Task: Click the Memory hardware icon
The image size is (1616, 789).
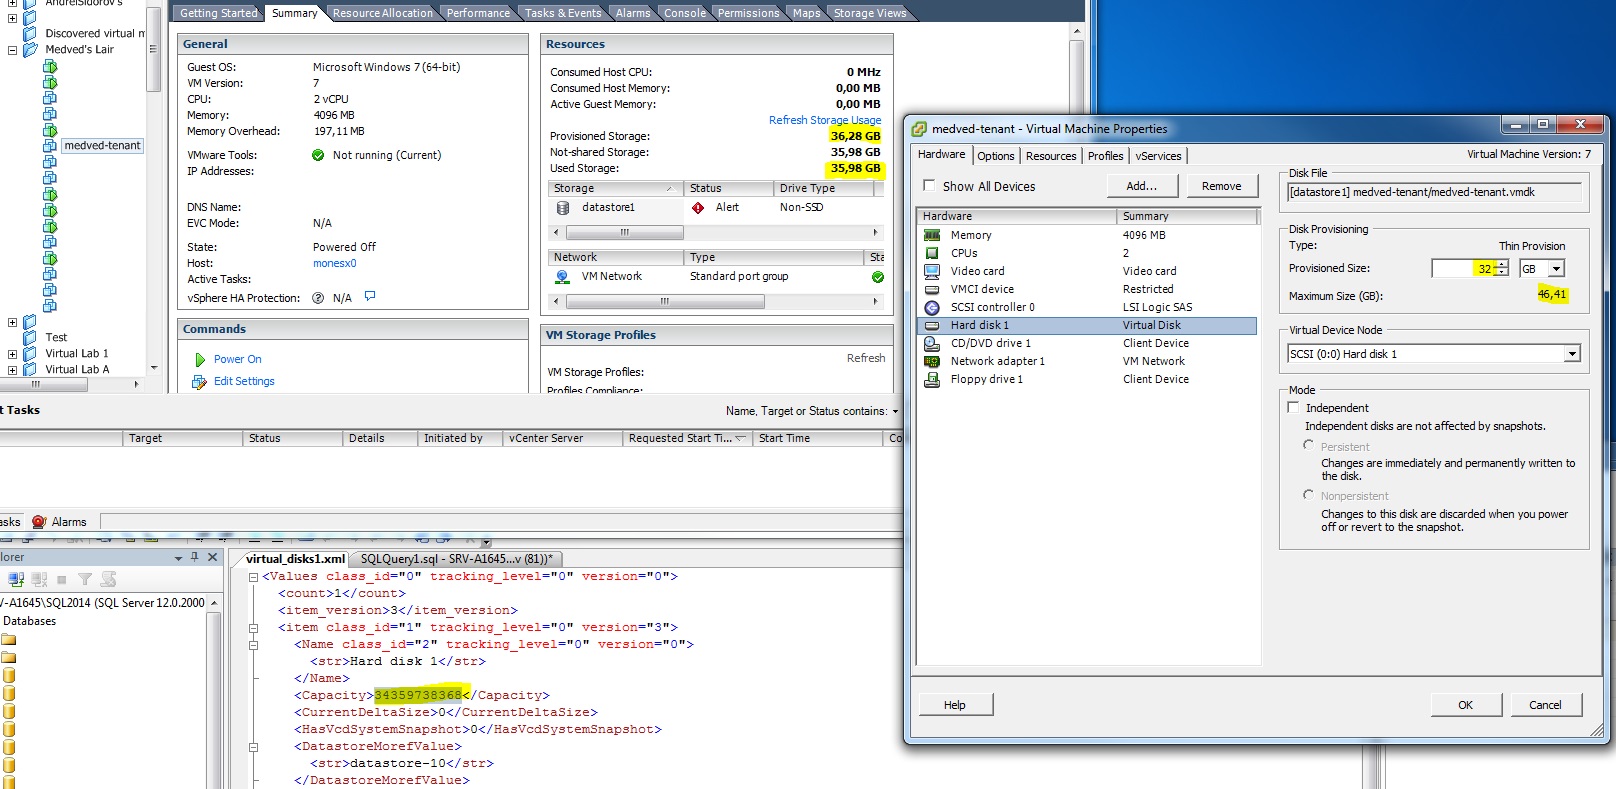Action: point(932,235)
